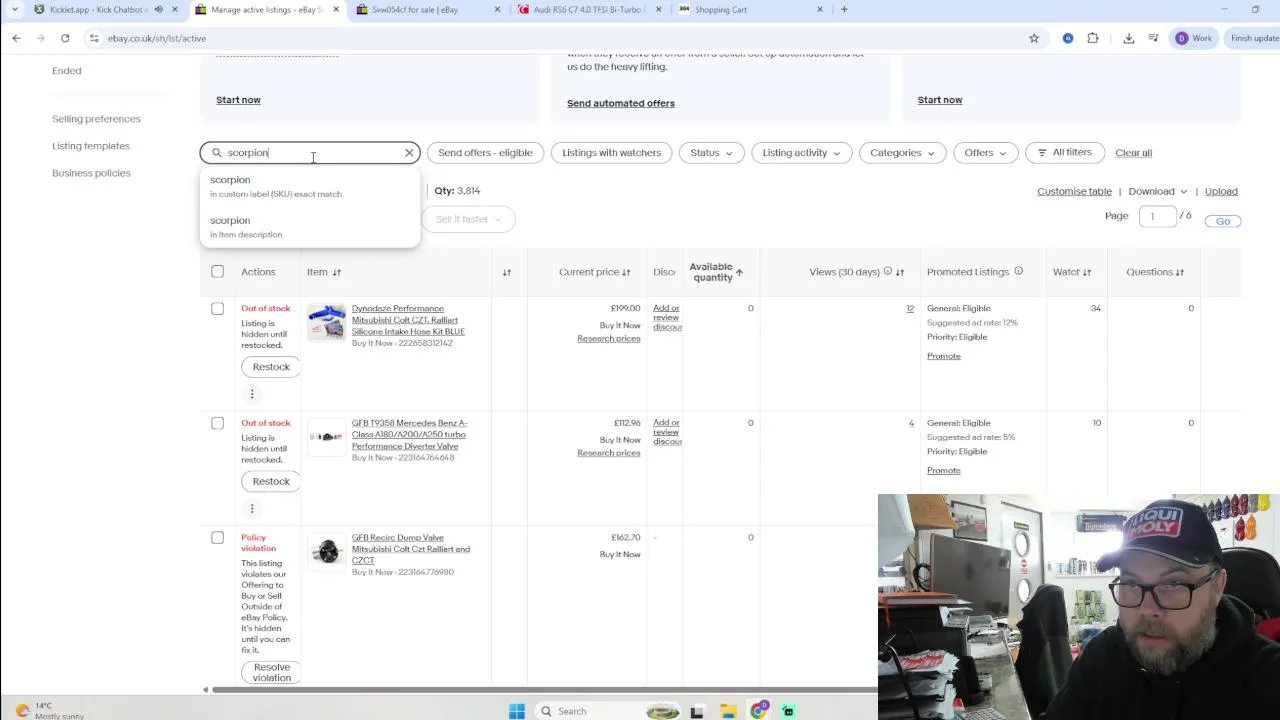Viewport: 1280px width, 720px height.
Task: Expand the Offers filter dropdown
Action: coord(986,153)
